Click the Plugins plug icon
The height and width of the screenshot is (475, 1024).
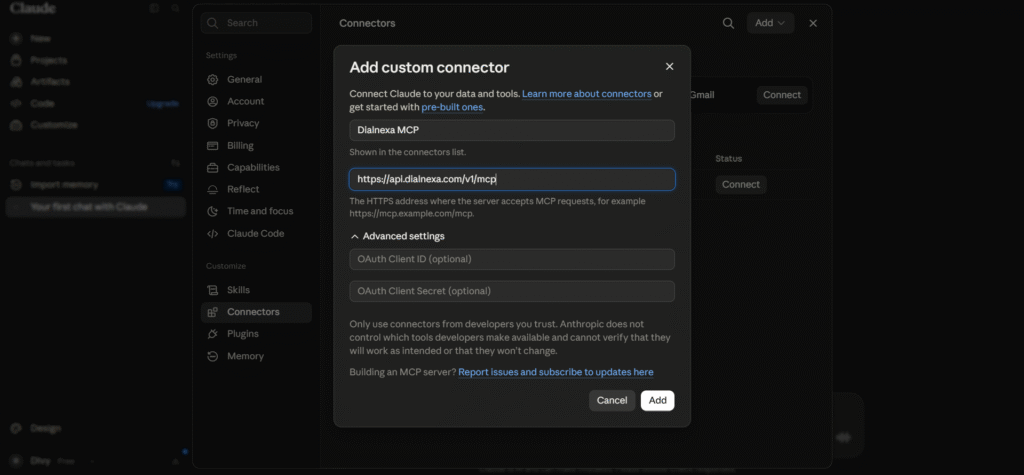pos(212,334)
